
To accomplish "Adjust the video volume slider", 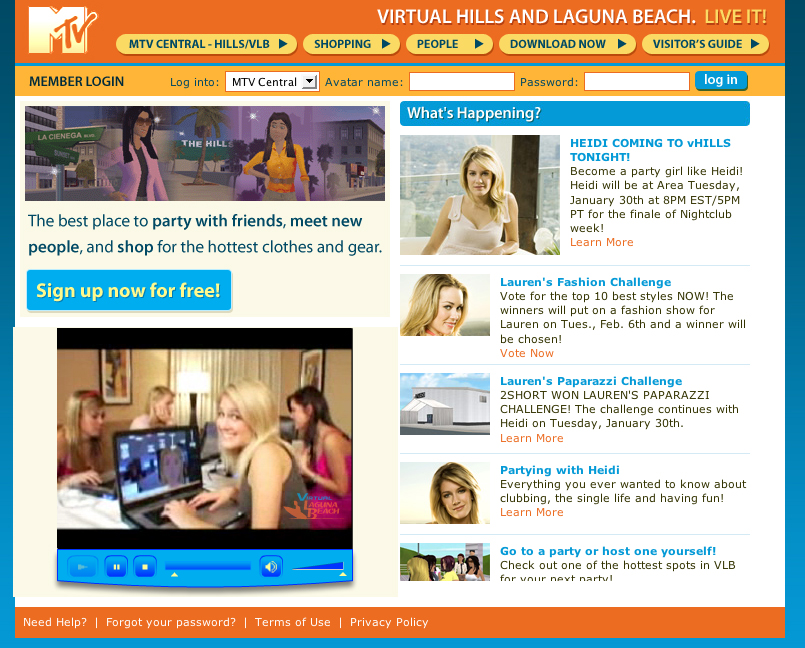I will tap(318, 567).
